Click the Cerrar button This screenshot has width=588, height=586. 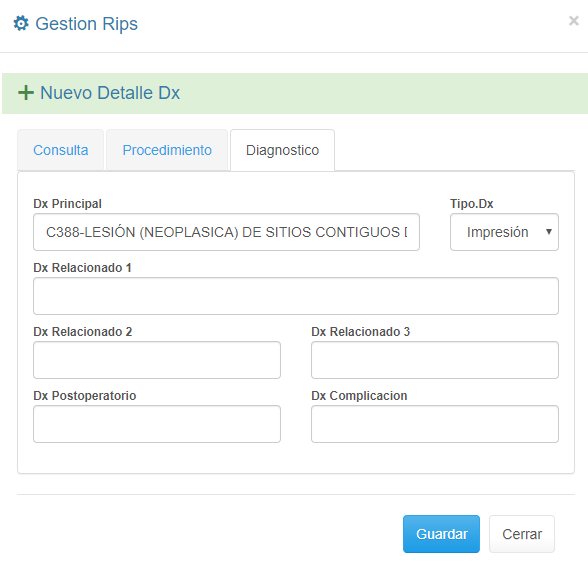tap(522, 534)
